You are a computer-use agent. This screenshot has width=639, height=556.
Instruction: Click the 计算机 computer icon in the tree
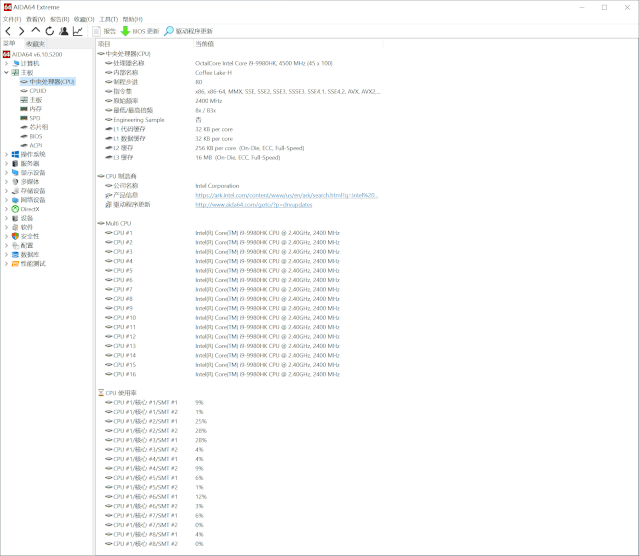pyautogui.click(x=15, y=63)
